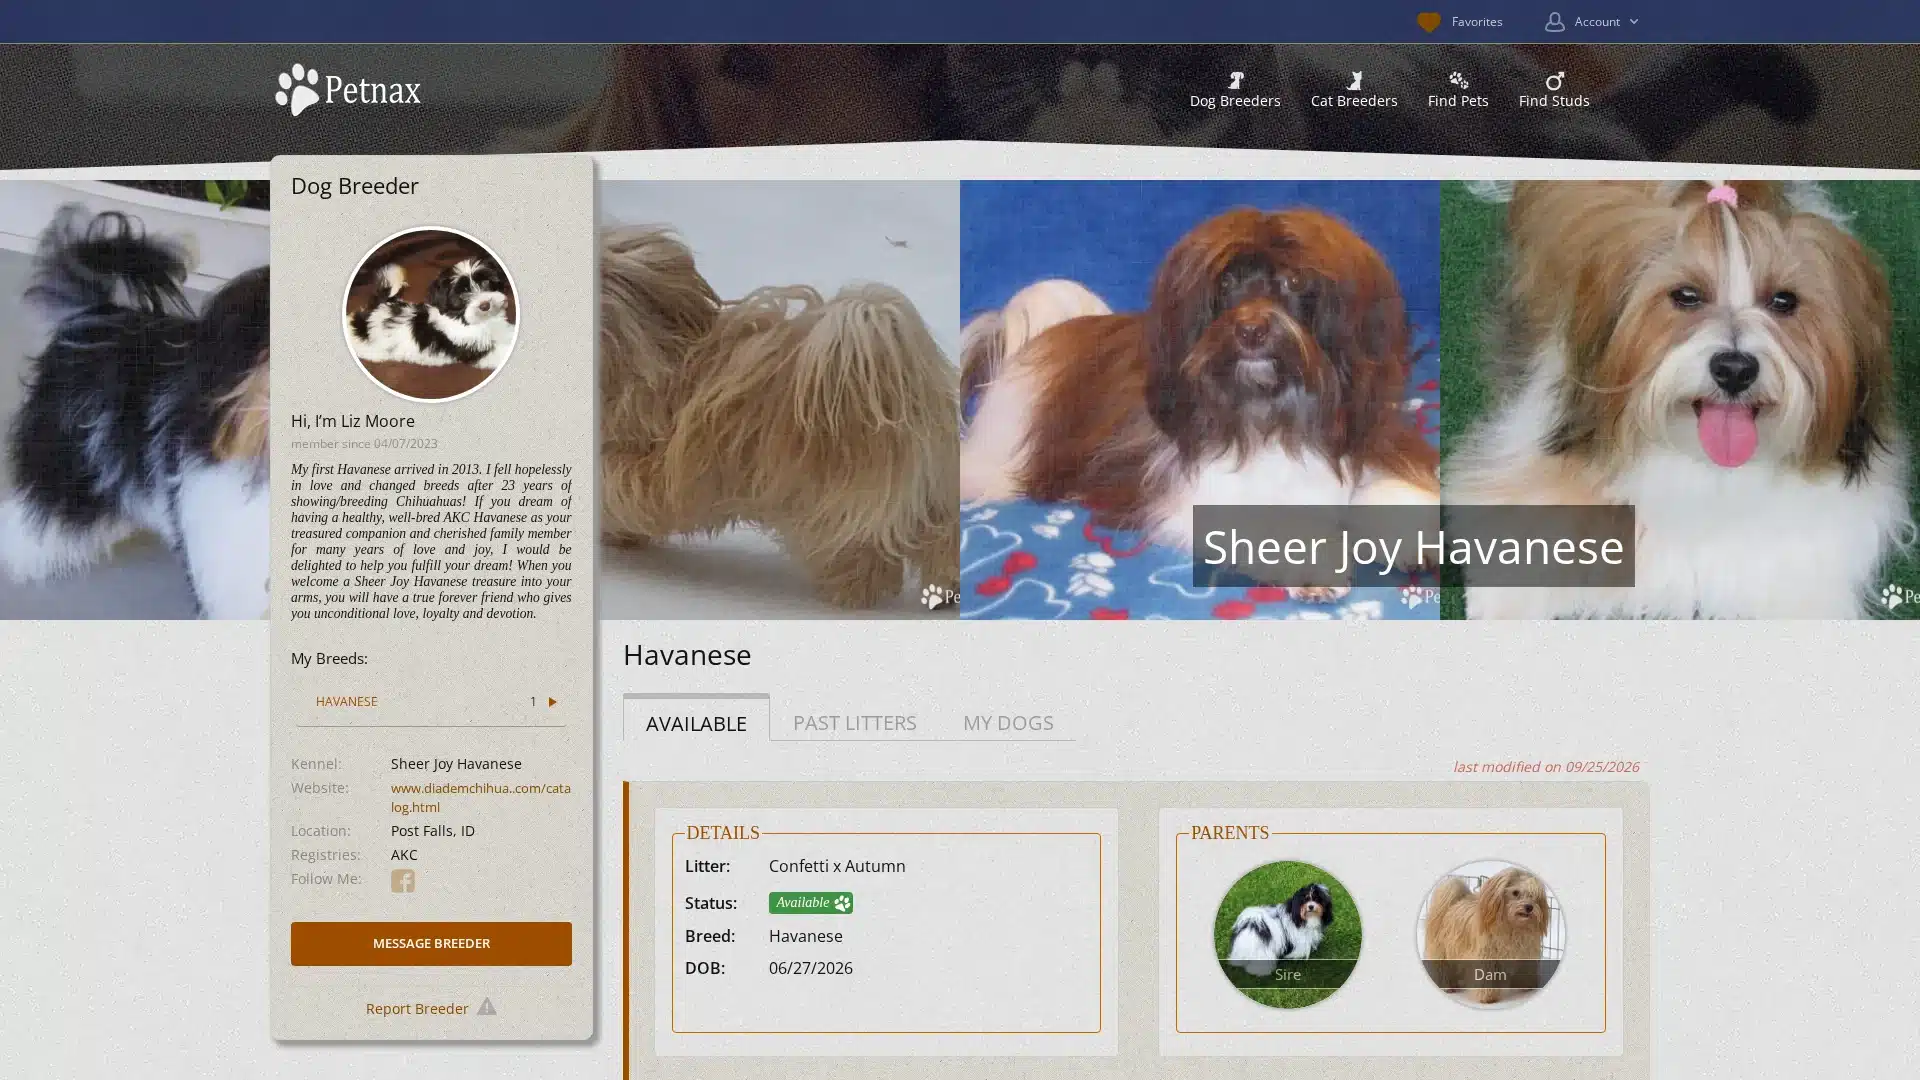Open the Account user icon
The height and width of the screenshot is (1080, 1920).
tap(1554, 22)
